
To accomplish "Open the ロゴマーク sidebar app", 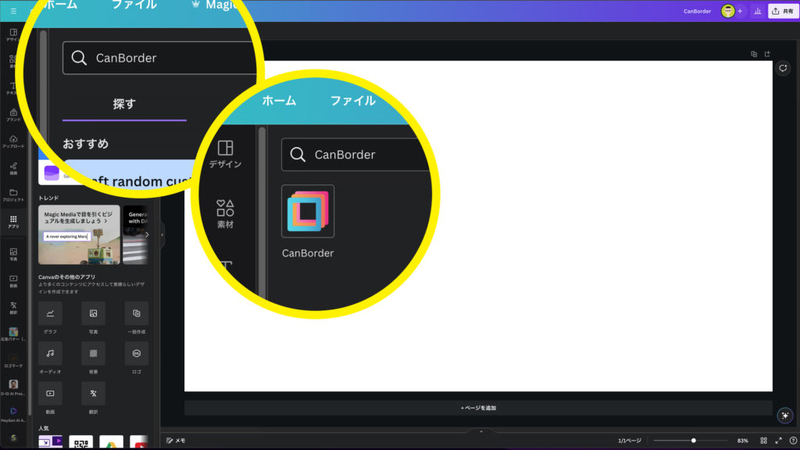I will (x=13, y=361).
